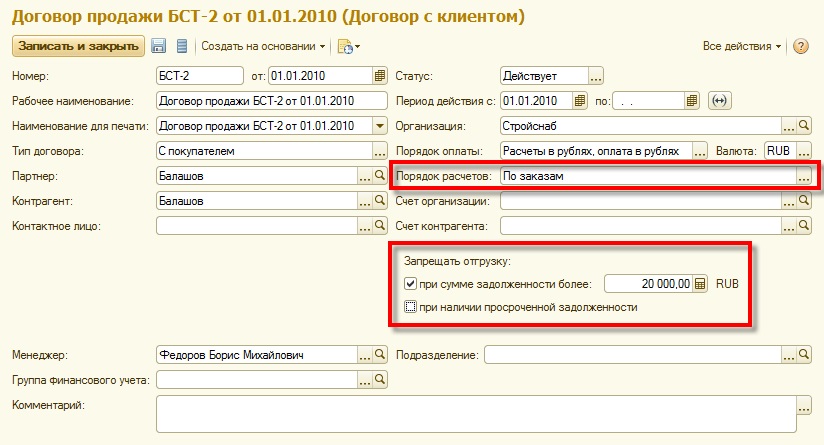
Task: Open the Контрагент magnifier lookup icon
Action: [x=380, y=201]
